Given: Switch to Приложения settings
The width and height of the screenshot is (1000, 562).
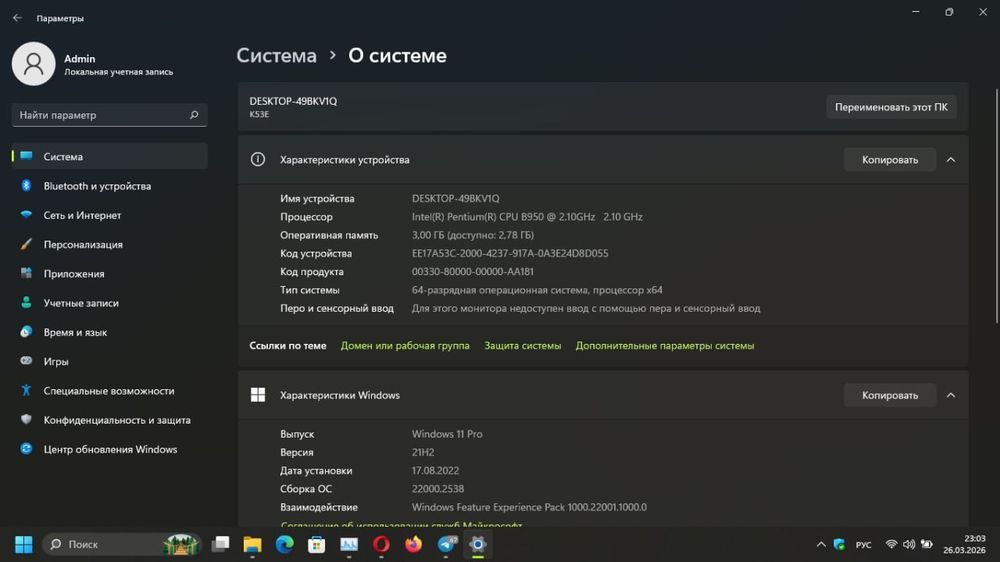Looking at the screenshot, I should [x=110, y=274].
